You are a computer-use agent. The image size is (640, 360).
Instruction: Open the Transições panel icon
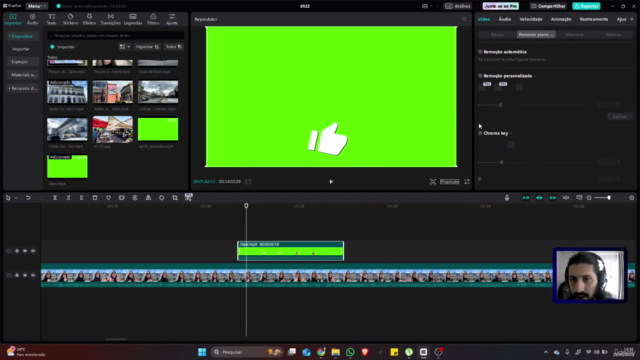(x=111, y=17)
